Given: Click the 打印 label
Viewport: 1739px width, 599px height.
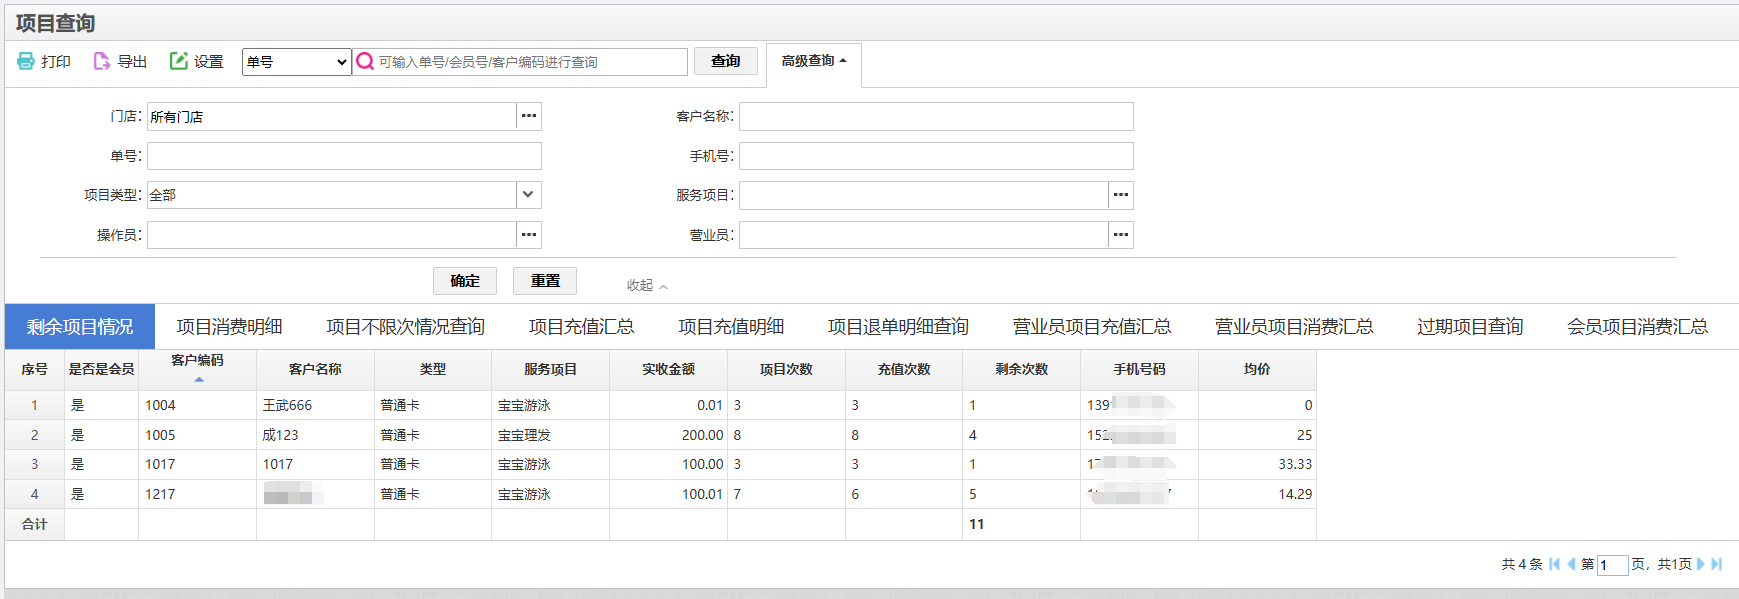Looking at the screenshot, I should 56,62.
